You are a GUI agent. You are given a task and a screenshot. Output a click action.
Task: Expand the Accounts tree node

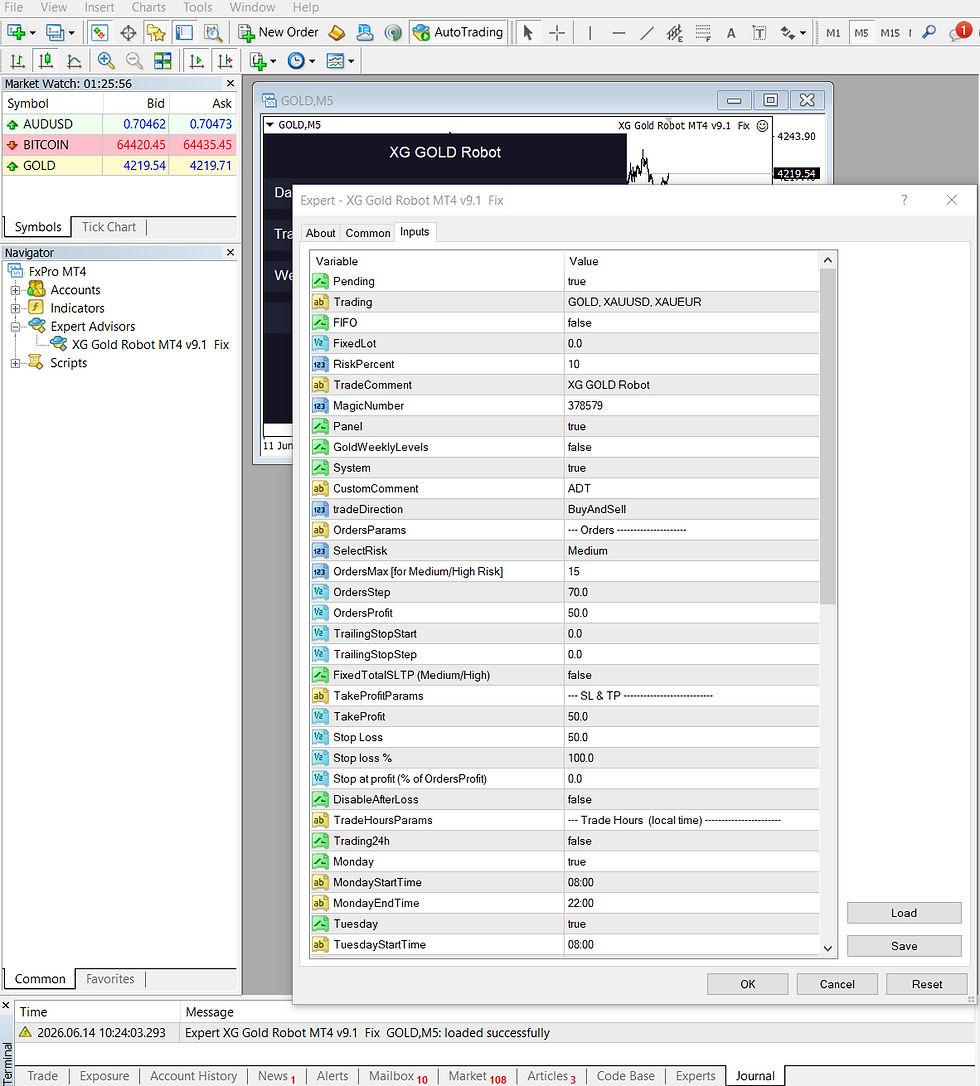(x=15, y=290)
